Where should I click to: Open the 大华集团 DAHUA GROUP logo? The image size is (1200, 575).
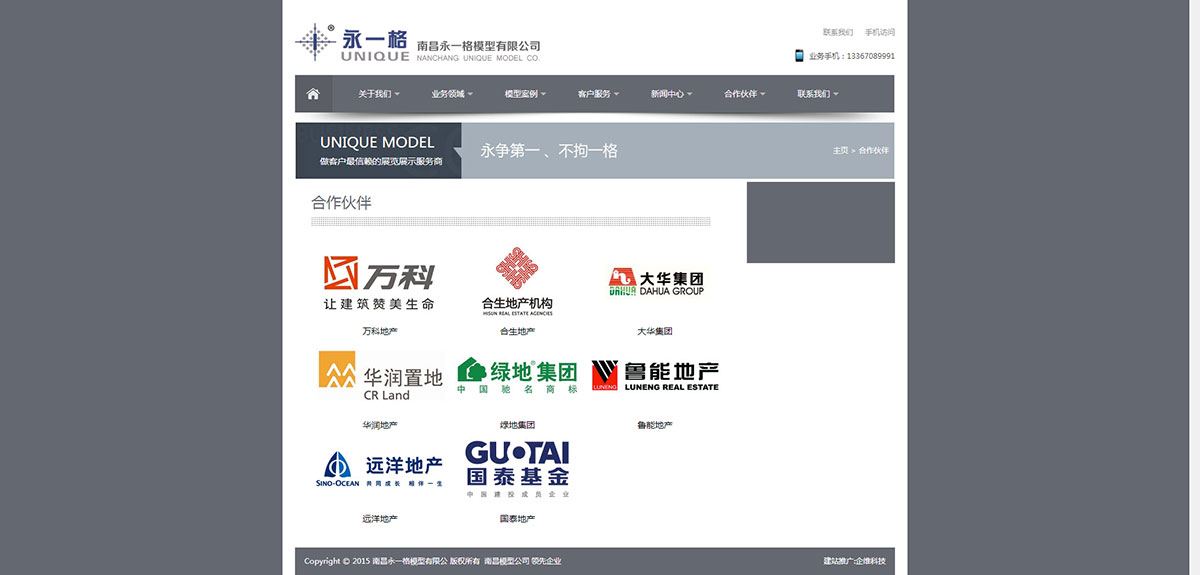656,282
